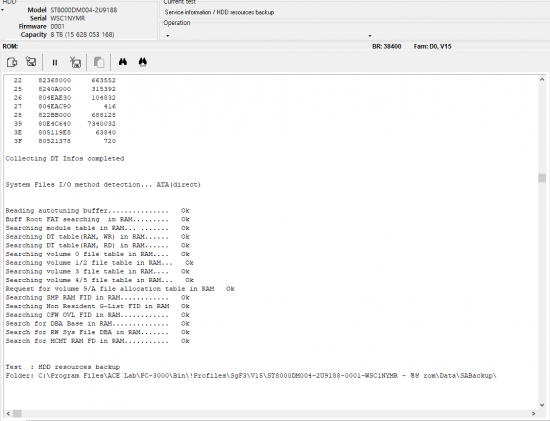Click the open log file icon
The height and width of the screenshot is (421, 550).
pos(12,62)
